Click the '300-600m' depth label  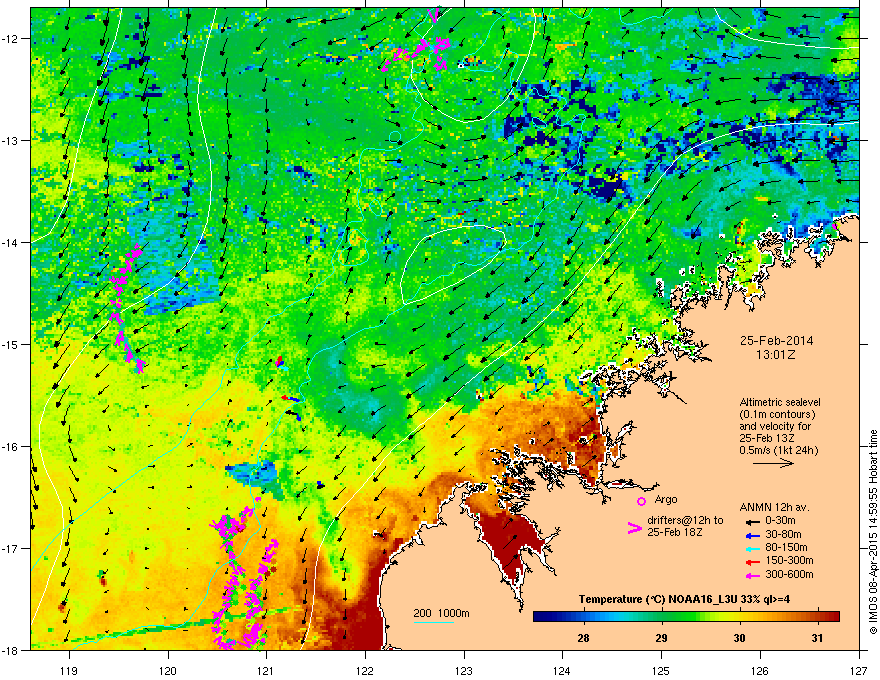[x=789, y=574]
